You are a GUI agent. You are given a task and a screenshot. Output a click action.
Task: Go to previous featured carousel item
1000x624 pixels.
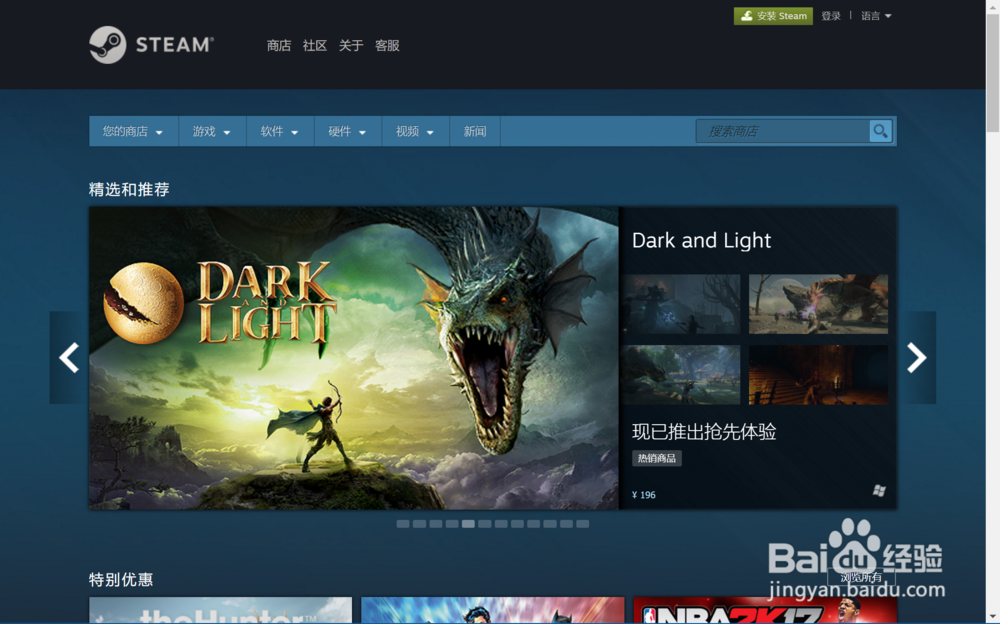[69, 357]
